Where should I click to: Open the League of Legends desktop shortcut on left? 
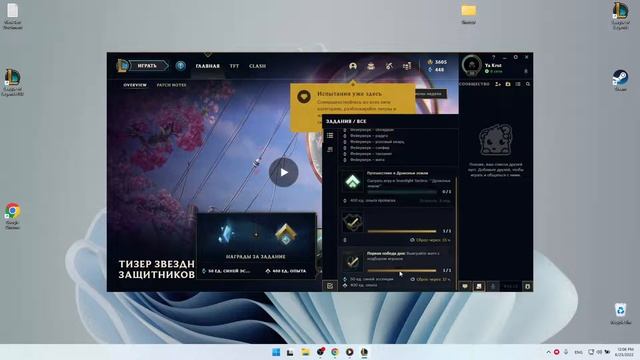(x=12, y=83)
